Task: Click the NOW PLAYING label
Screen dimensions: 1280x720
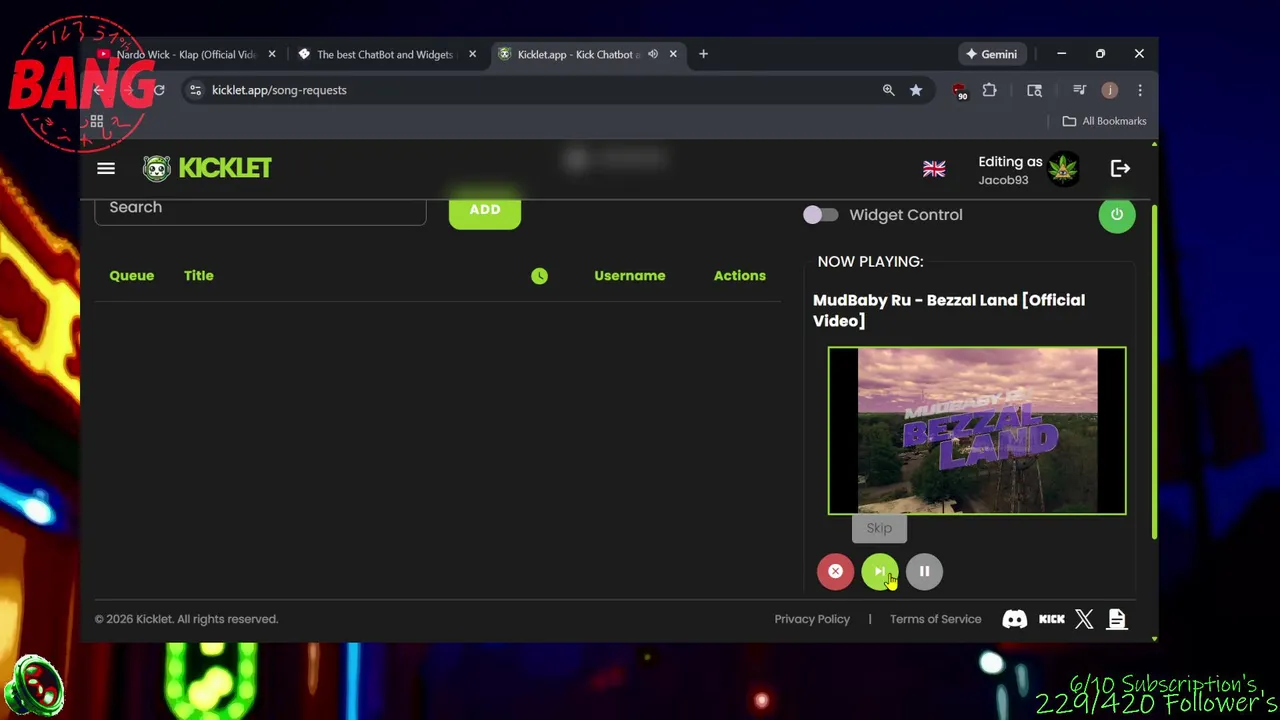Action: [870, 262]
